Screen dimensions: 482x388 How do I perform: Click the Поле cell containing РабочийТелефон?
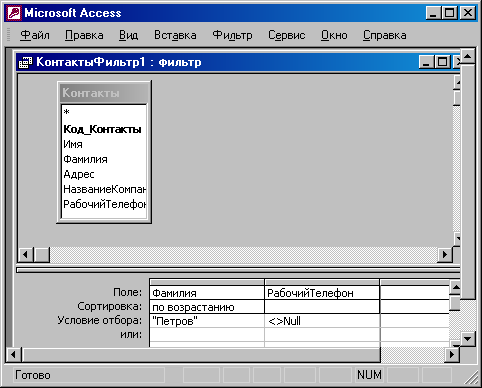click(x=322, y=293)
